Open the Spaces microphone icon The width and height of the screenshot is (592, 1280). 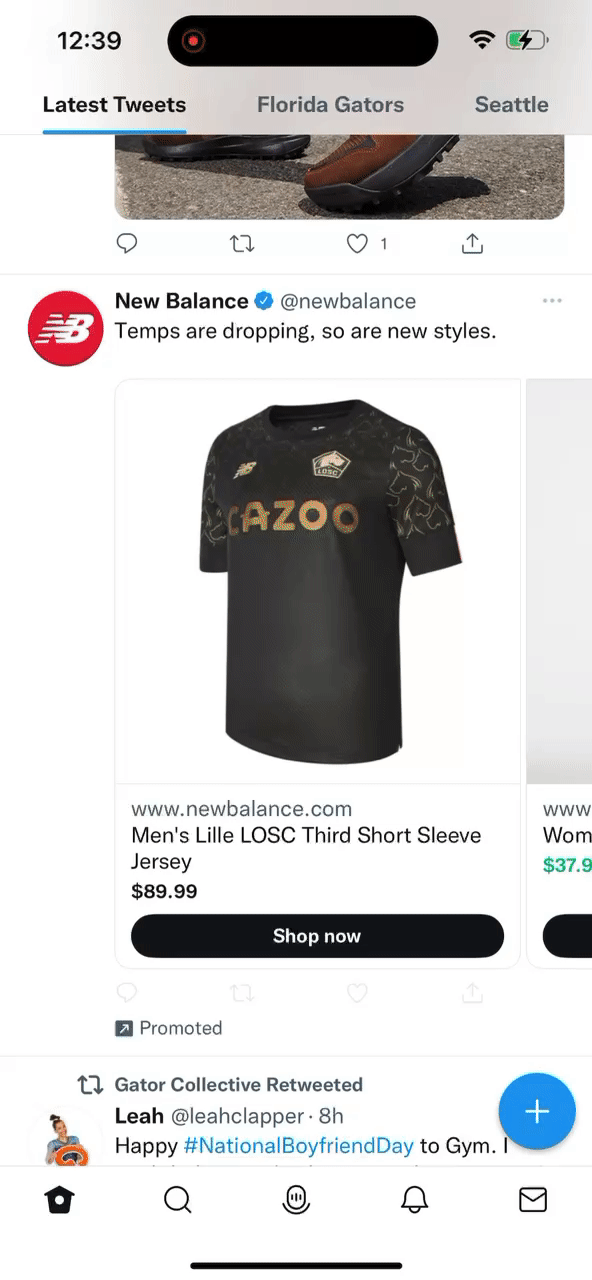point(296,1199)
